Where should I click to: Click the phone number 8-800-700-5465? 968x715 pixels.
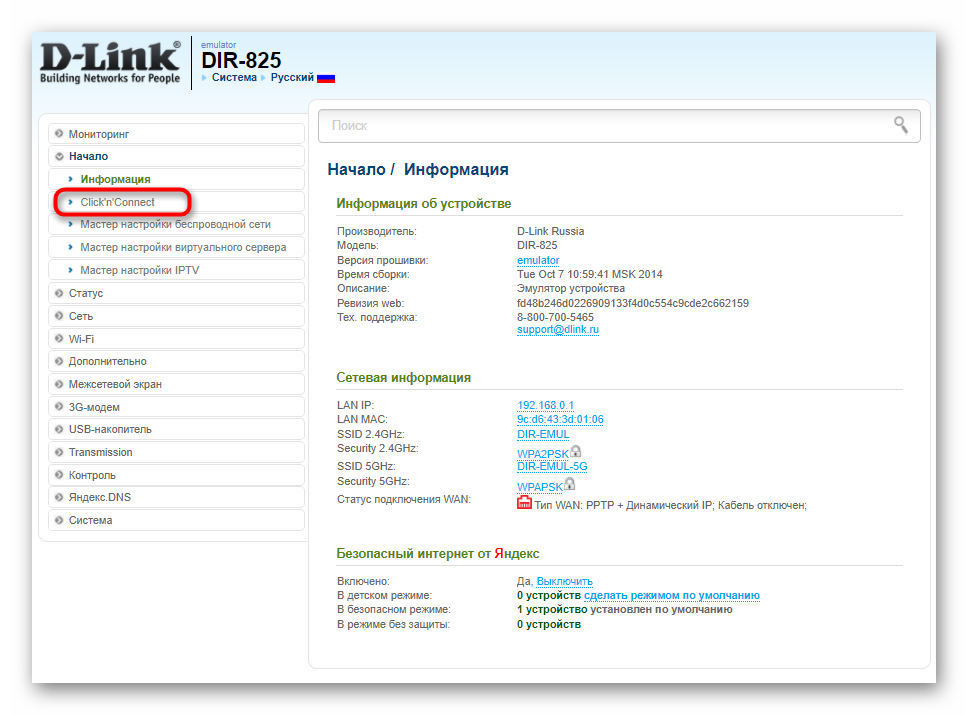pyautogui.click(x=555, y=317)
